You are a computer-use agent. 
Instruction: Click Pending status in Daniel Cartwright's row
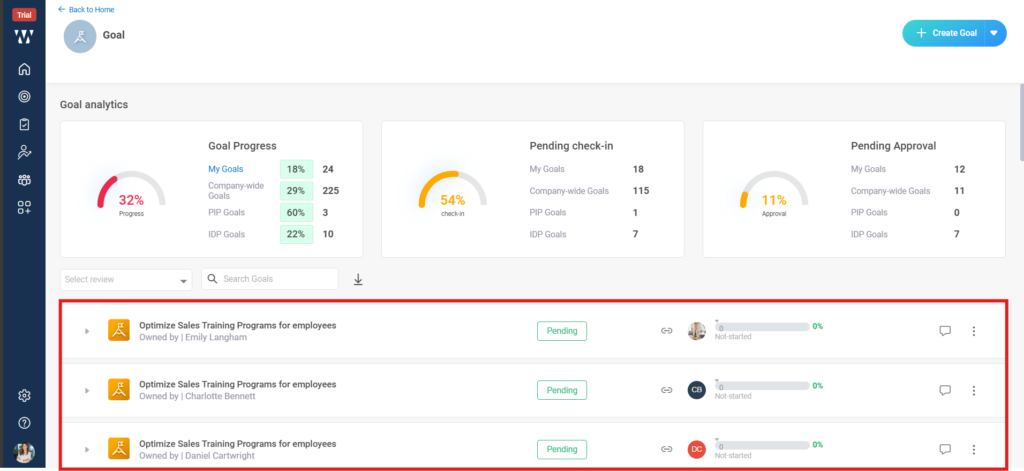coord(562,449)
